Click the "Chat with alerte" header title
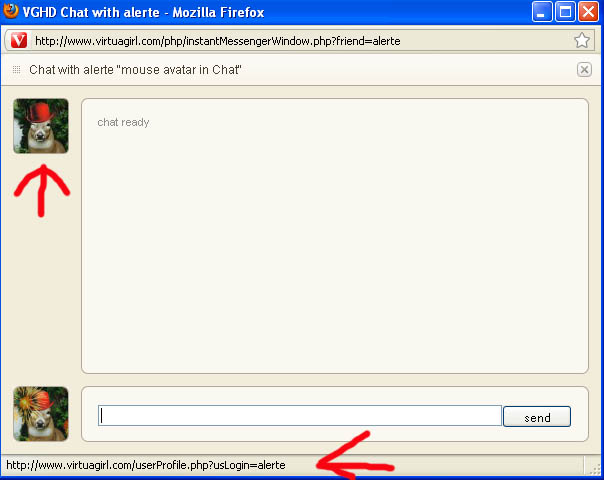Image resolution: width=604 pixels, height=480 pixels. tap(135, 70)
